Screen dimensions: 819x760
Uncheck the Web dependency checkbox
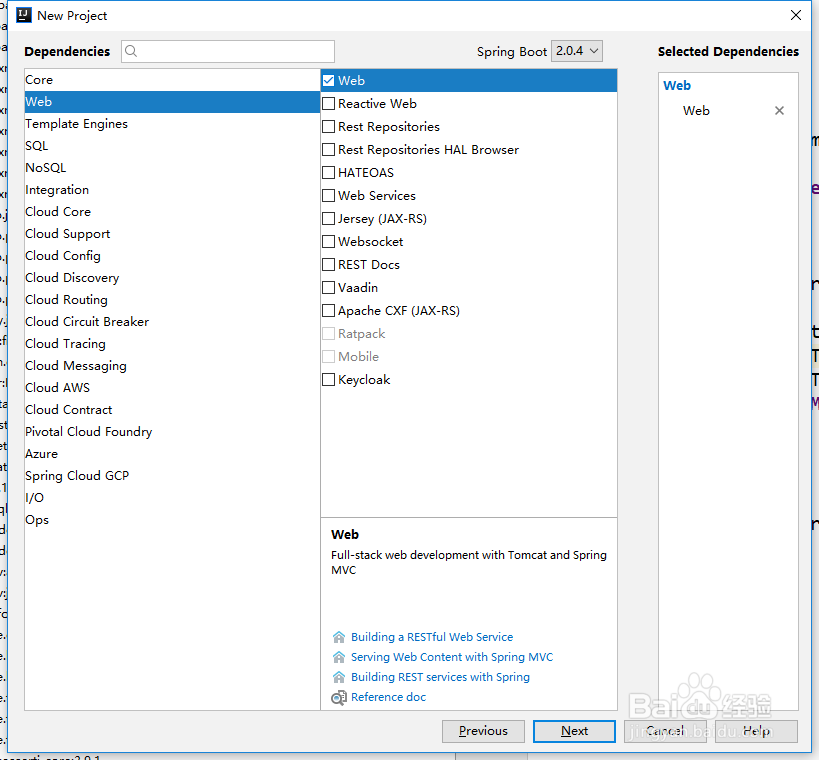(328, 81)
